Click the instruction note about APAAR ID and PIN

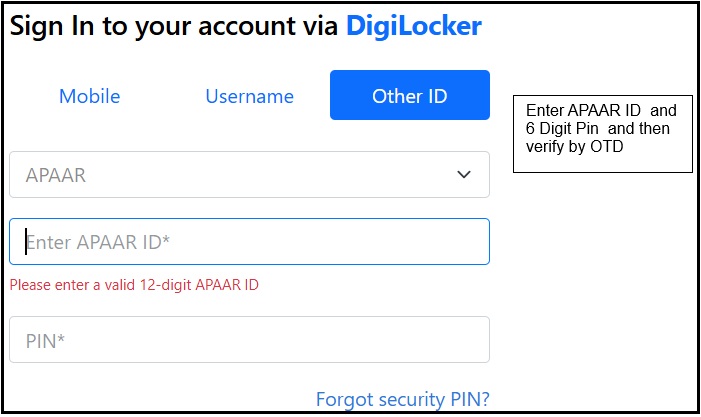coord(601,133)
